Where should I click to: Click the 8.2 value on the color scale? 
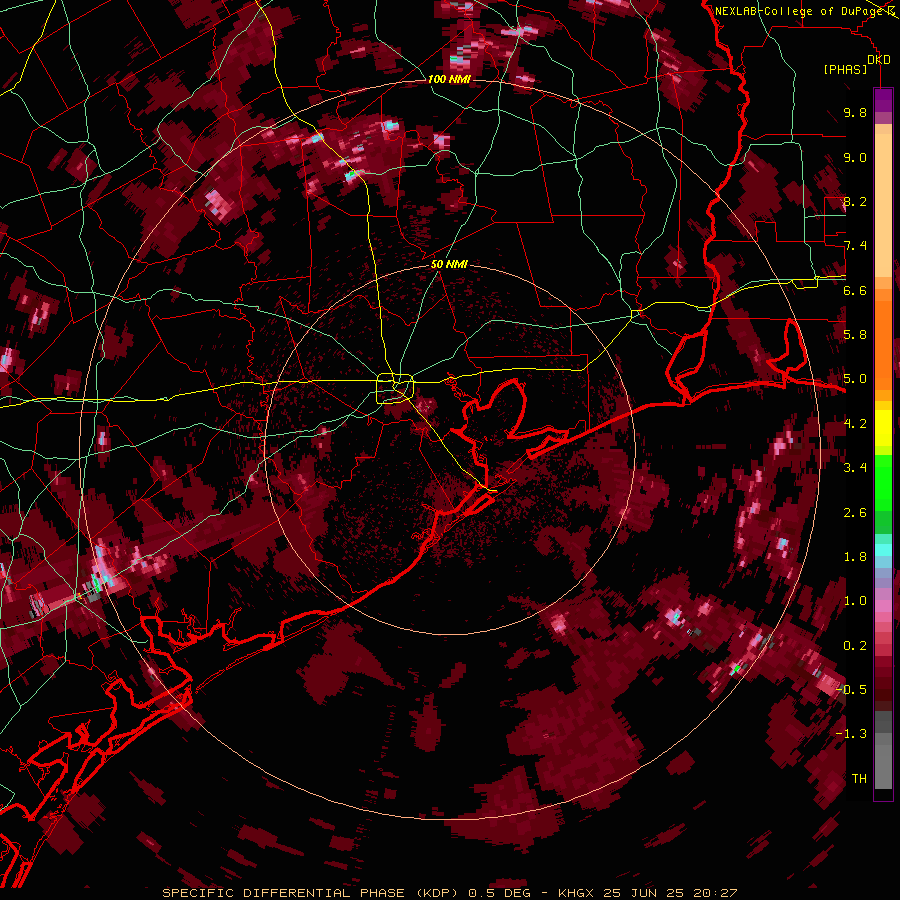[x=855, y=201]
